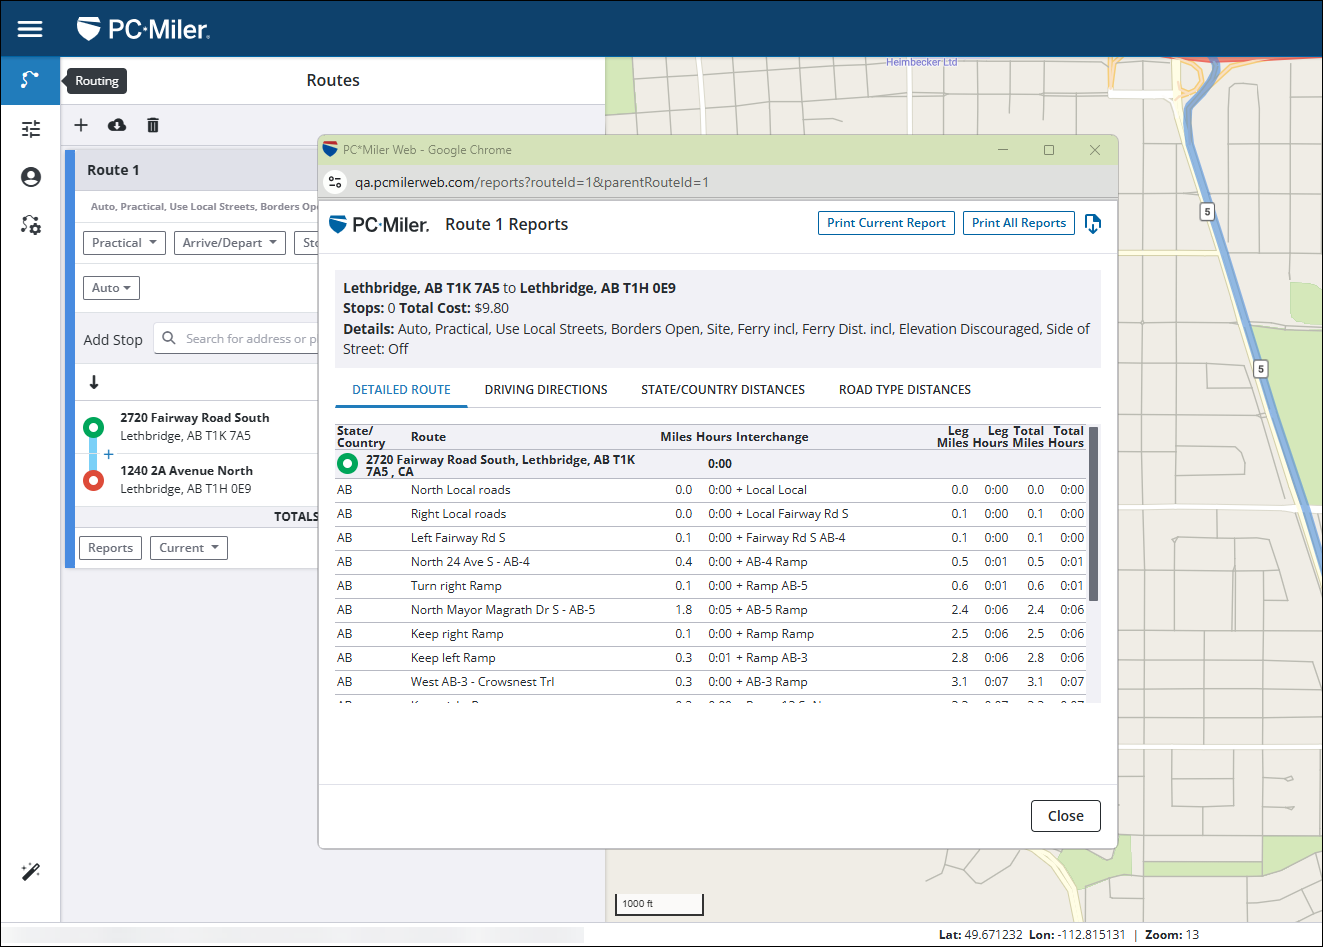The image size is (1323, 947).
Task: Click the delete route trash icon
Action: coord(153,125)
